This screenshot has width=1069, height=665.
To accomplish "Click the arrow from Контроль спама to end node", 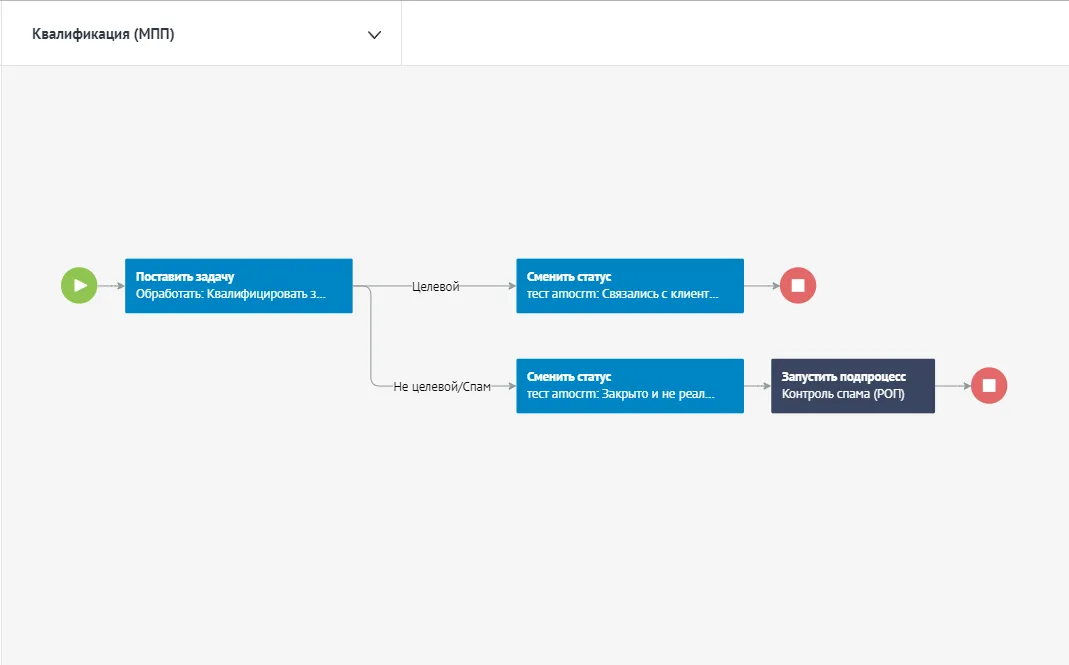I will coord(952,386).
